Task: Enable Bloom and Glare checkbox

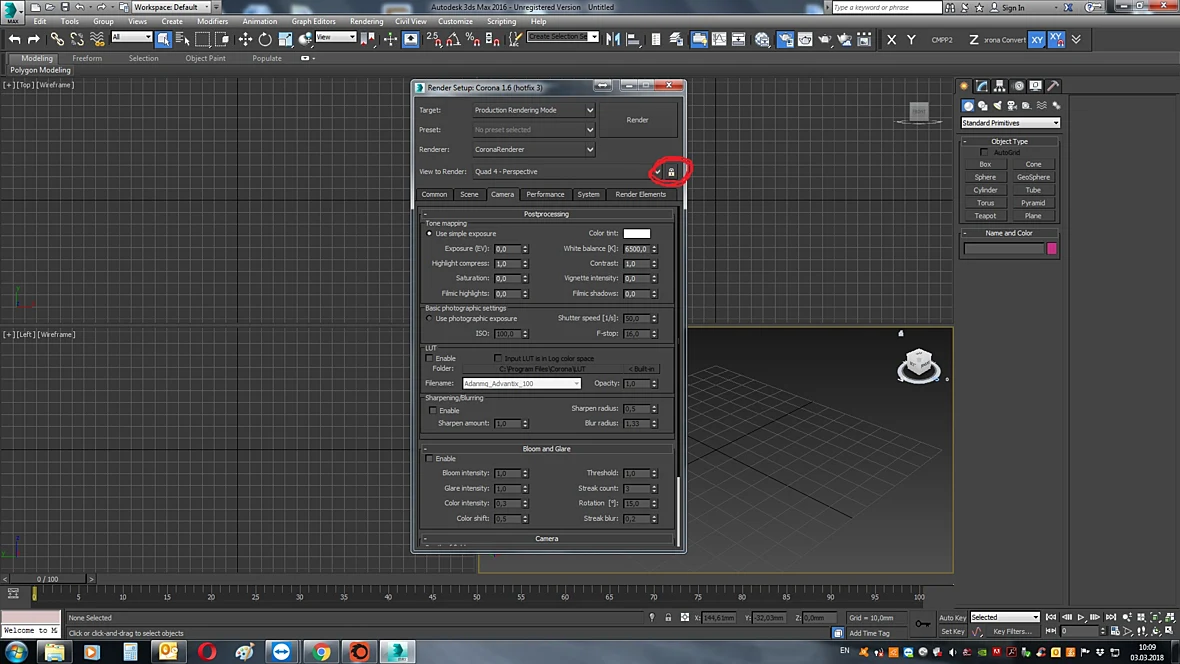Action: (x=430, y=458)
